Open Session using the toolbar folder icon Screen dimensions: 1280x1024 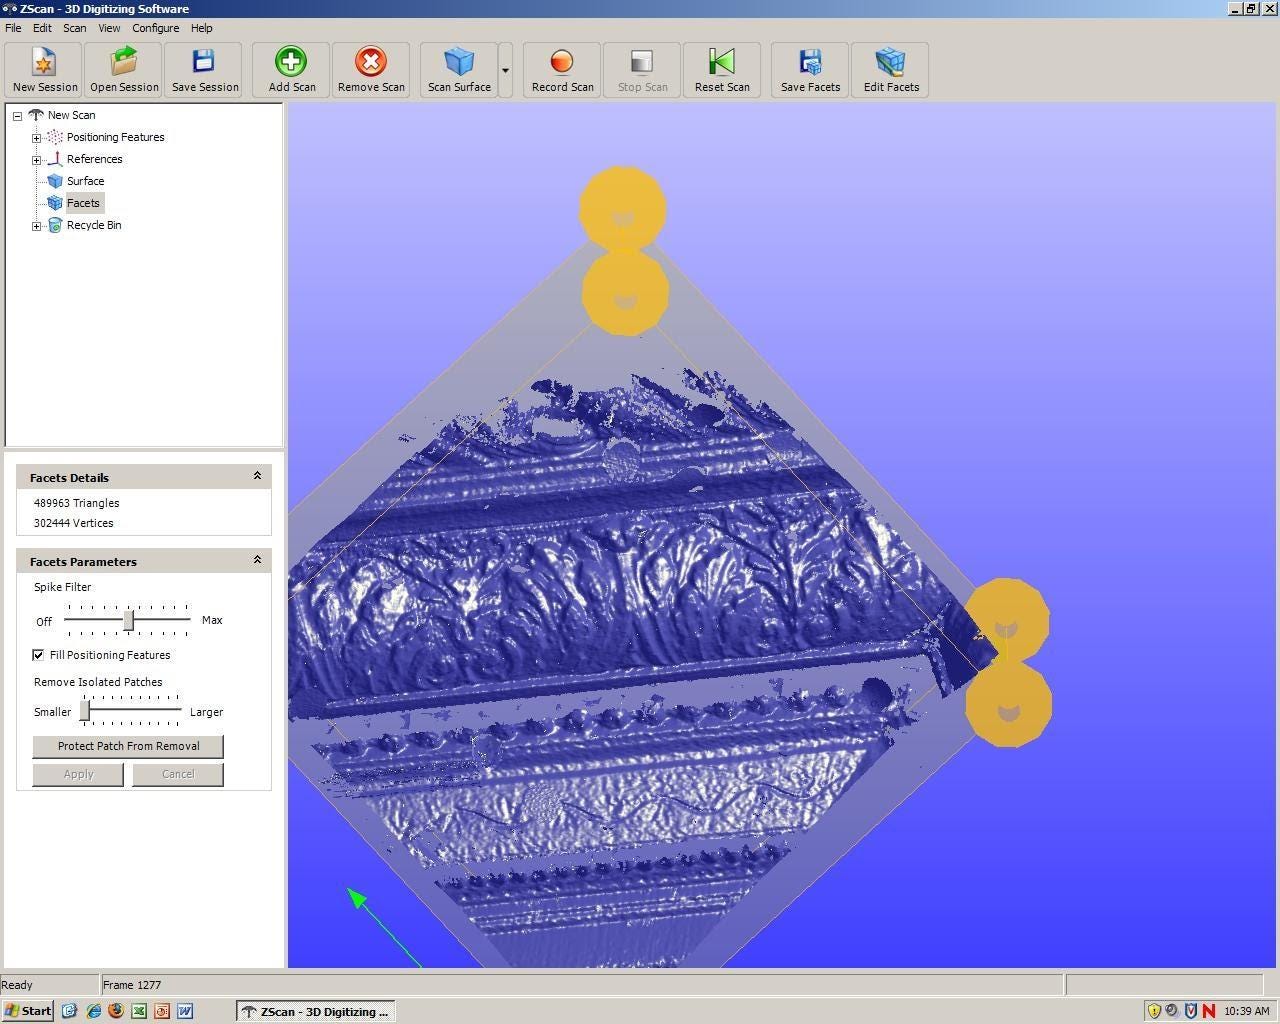[x=124, y=70]
